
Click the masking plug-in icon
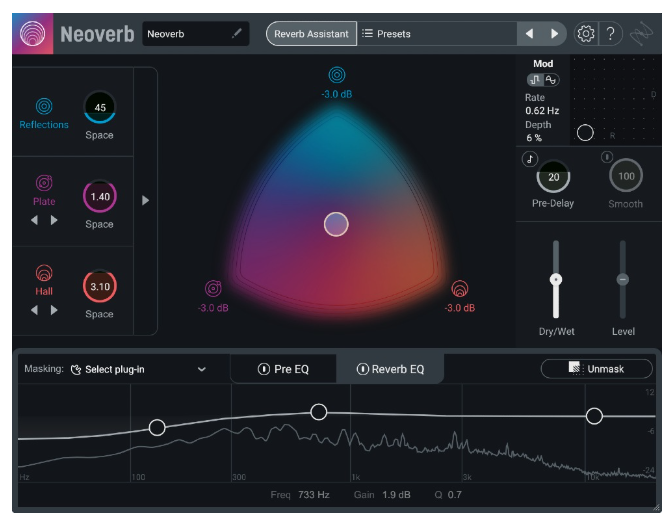[76, 370]
